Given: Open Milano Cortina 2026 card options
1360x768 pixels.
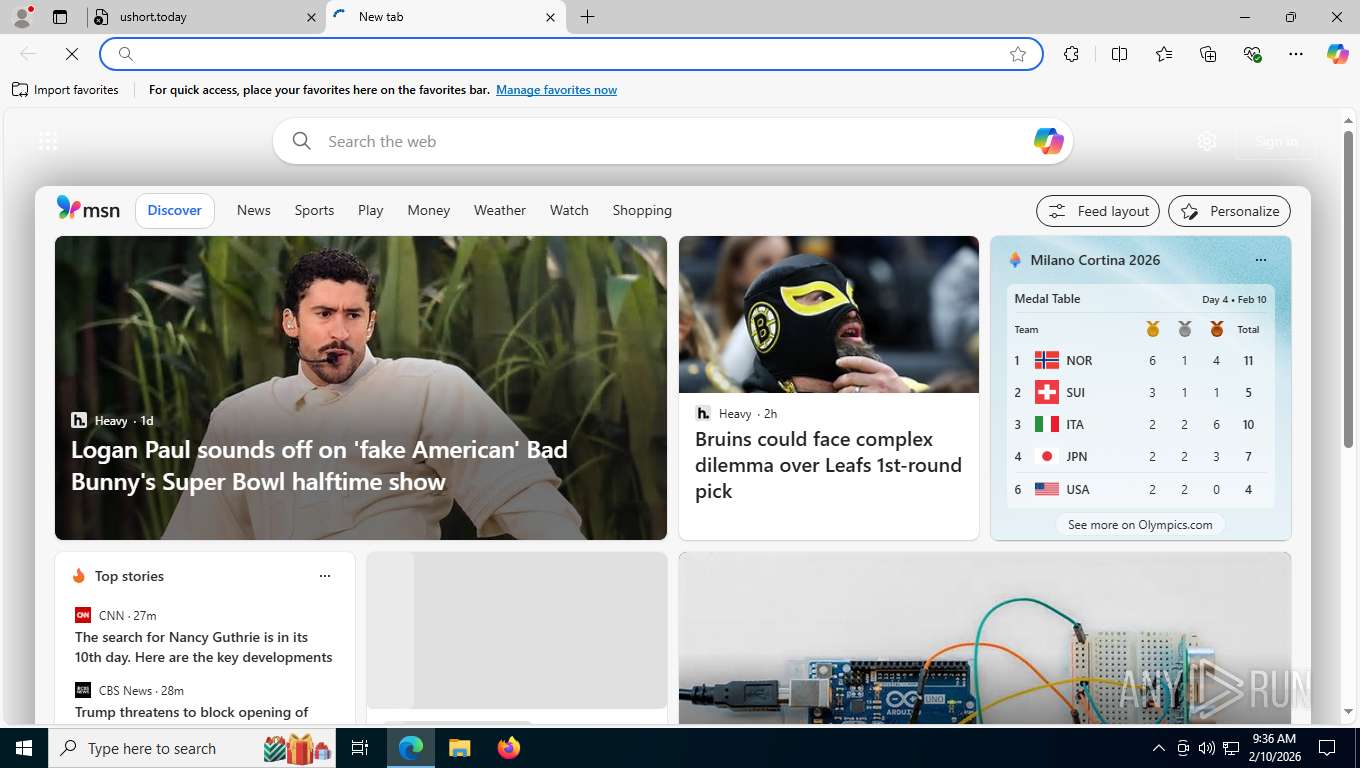Looking at the screenshot, I should (1260, 260).
